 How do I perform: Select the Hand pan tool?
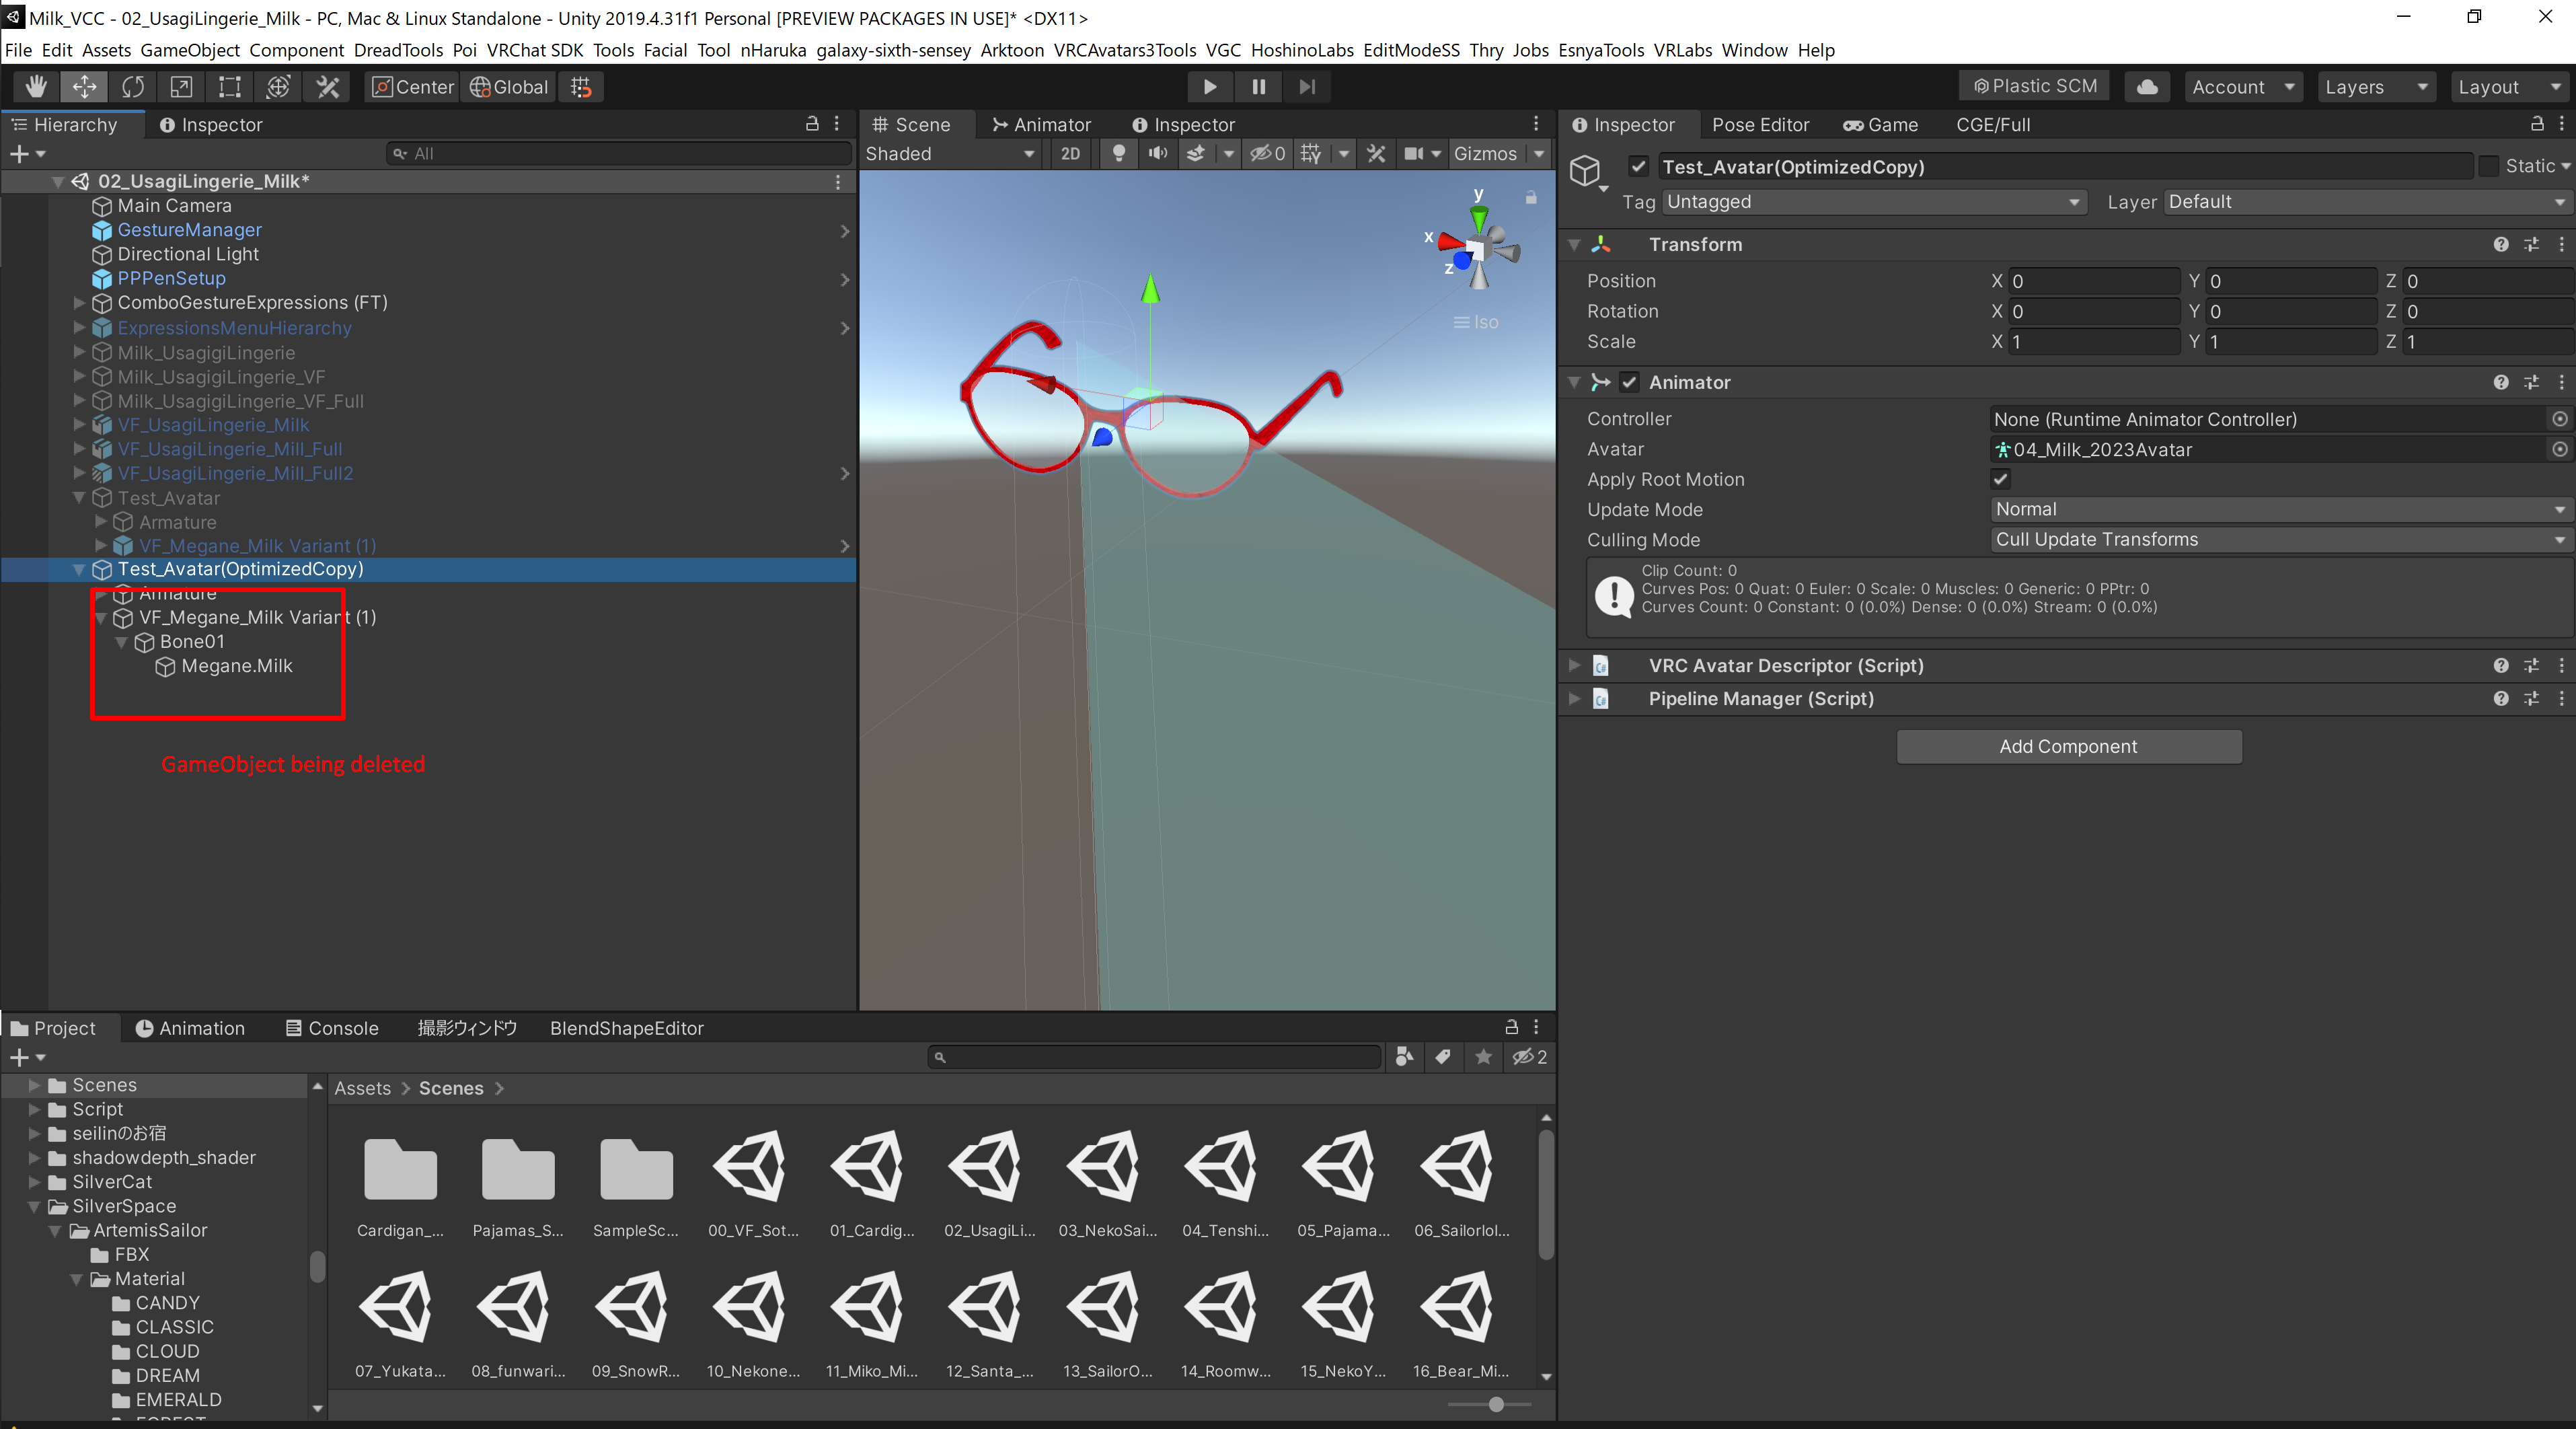point(34,87)
